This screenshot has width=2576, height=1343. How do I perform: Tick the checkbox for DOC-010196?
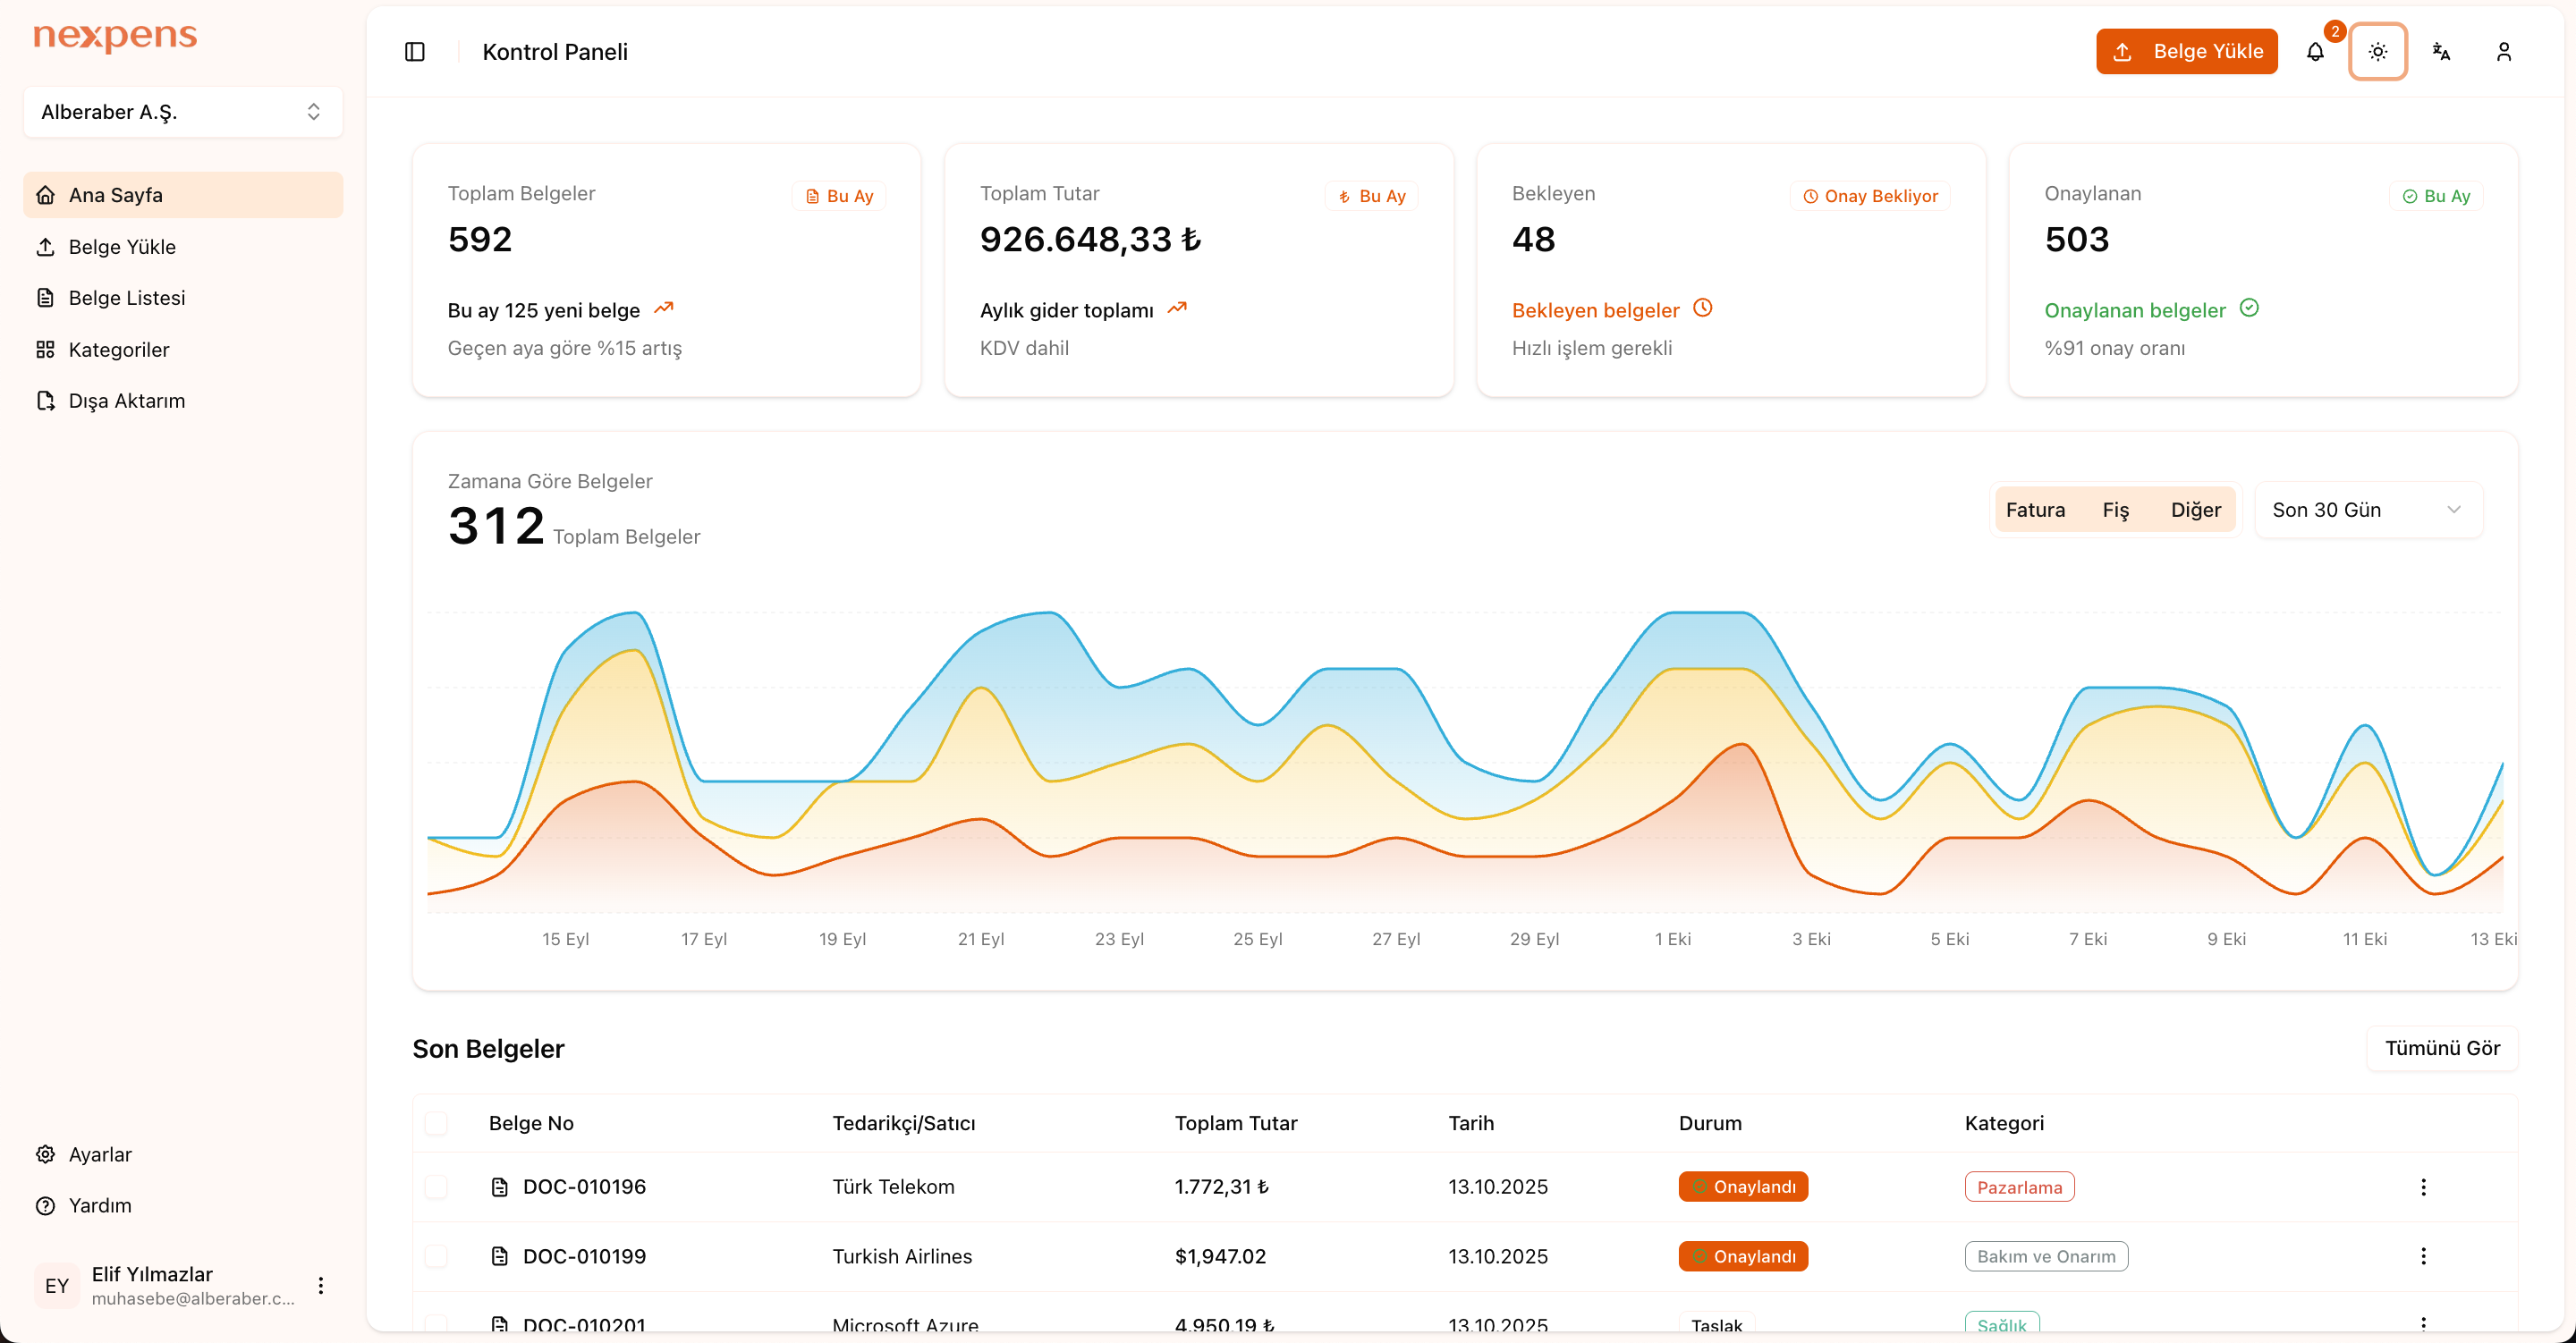[x=436, y=1187]
